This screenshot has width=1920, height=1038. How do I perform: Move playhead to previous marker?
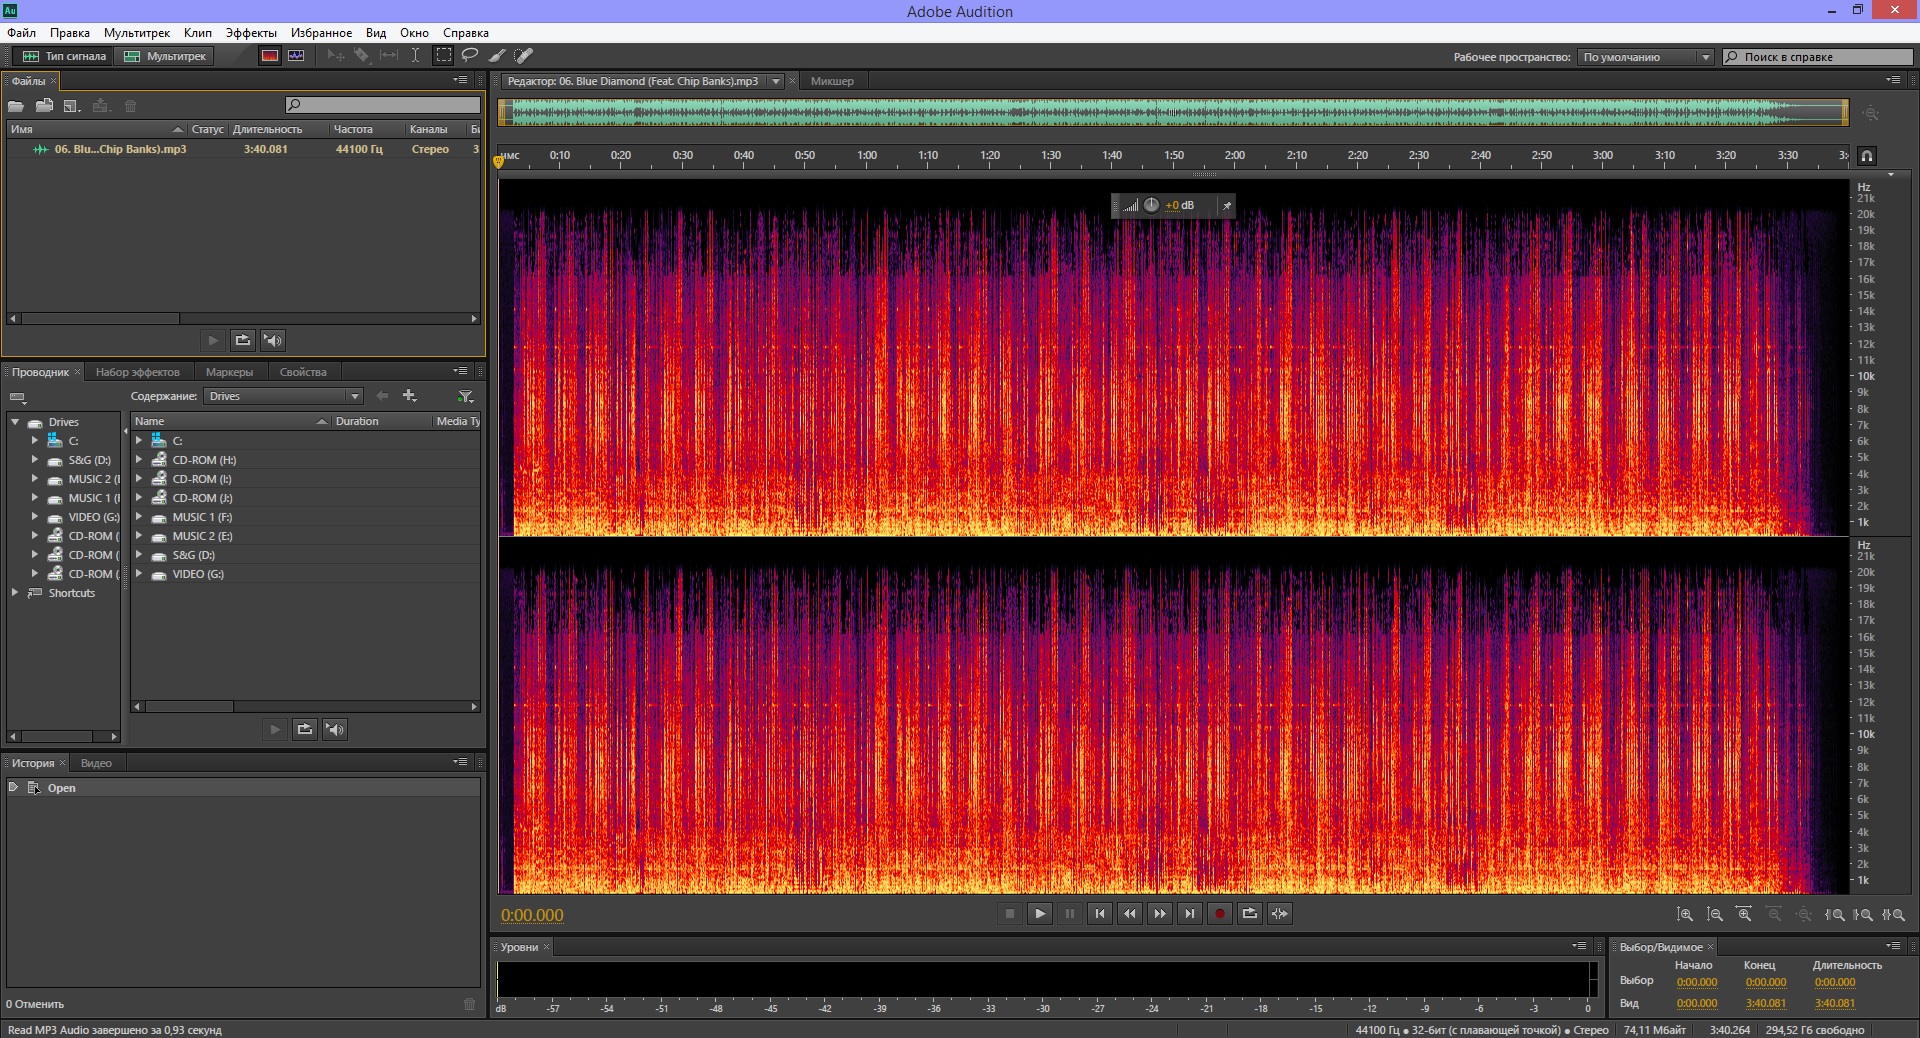point(1099,913)
